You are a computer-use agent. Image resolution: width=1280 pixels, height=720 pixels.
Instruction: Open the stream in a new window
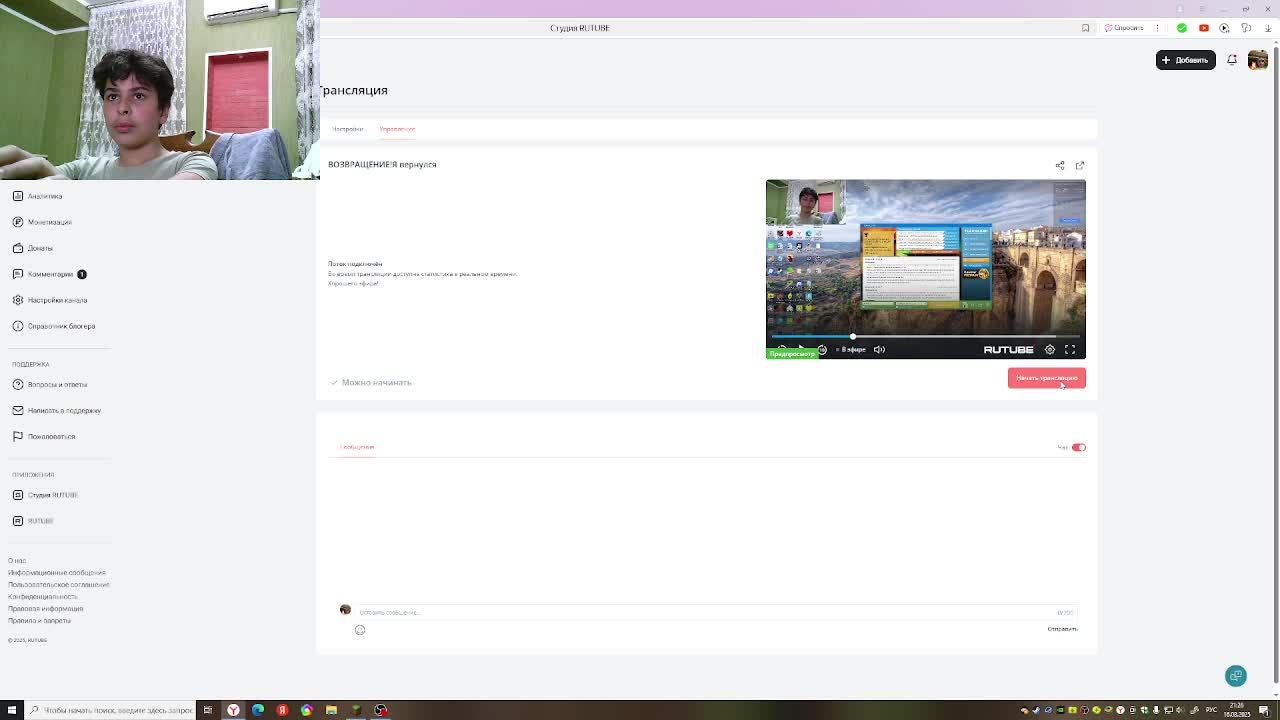tap(1080, 165)
